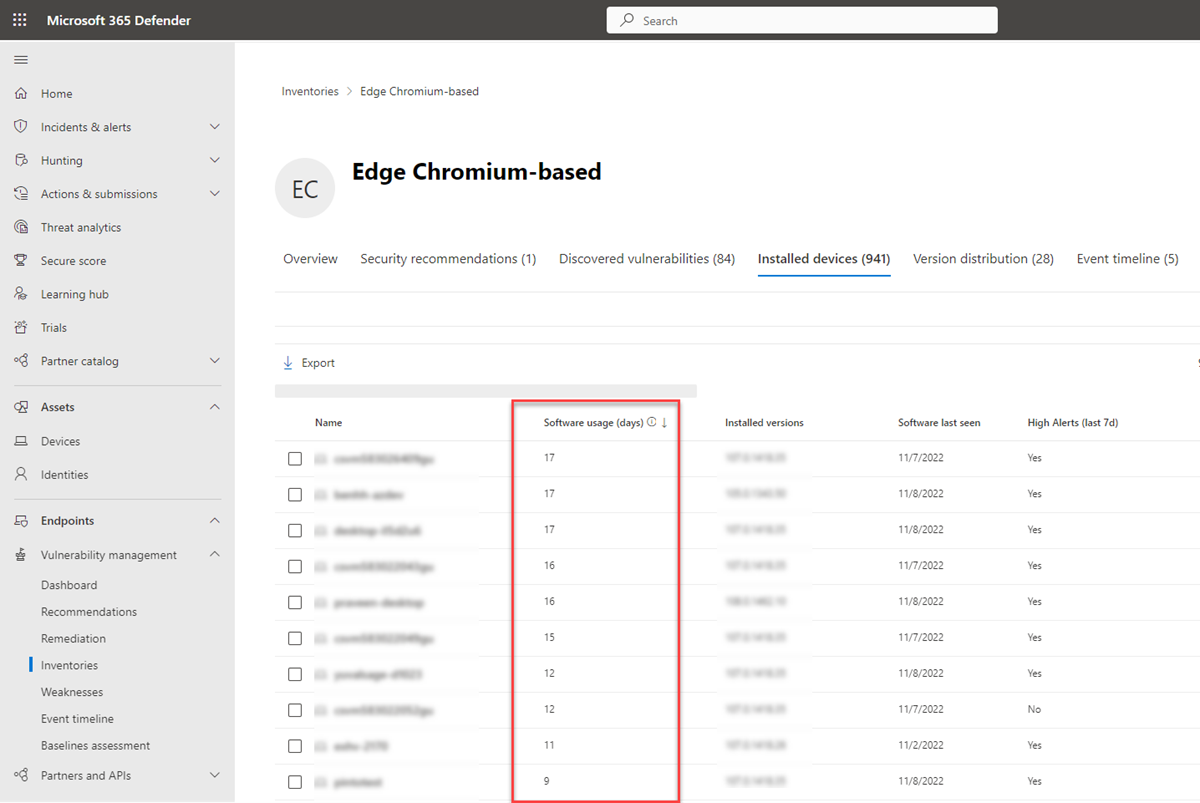Open Dashboard under Vulnerability management
This screenshot has width=1200, height=803.
click(69, 585)
